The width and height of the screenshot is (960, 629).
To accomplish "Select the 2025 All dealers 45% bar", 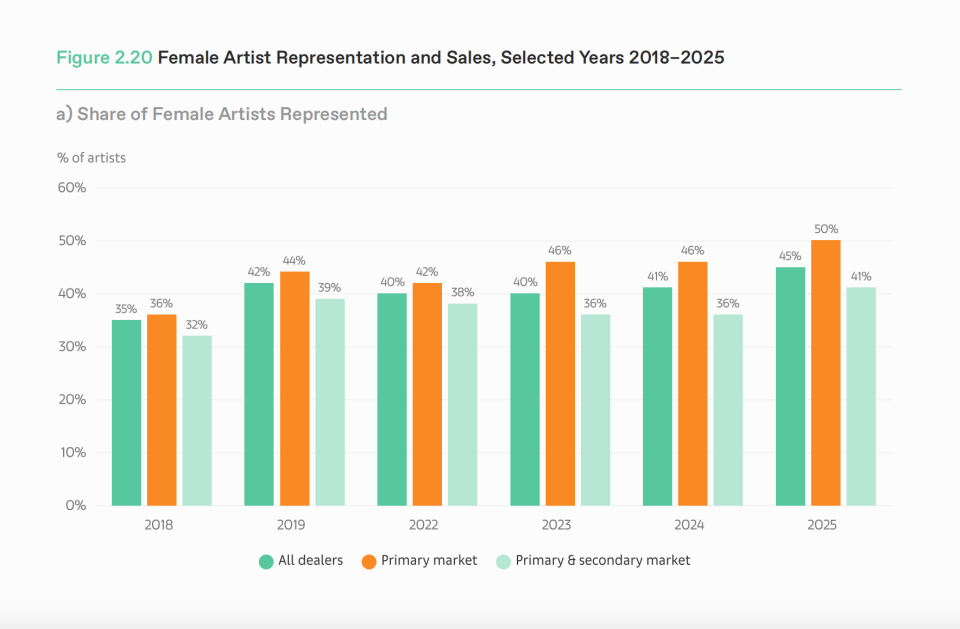I will [x=790, y=386].
